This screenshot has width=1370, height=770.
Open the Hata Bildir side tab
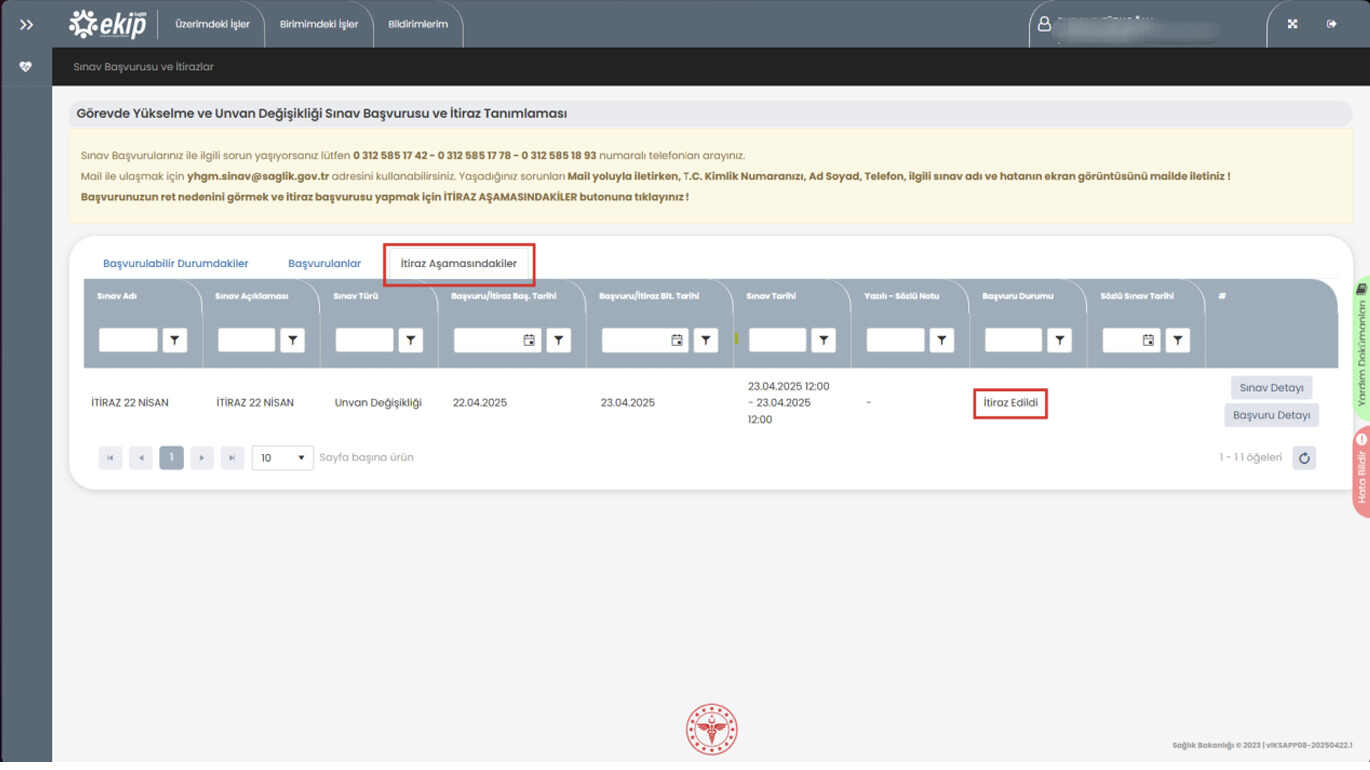(x=1361, y=470)
